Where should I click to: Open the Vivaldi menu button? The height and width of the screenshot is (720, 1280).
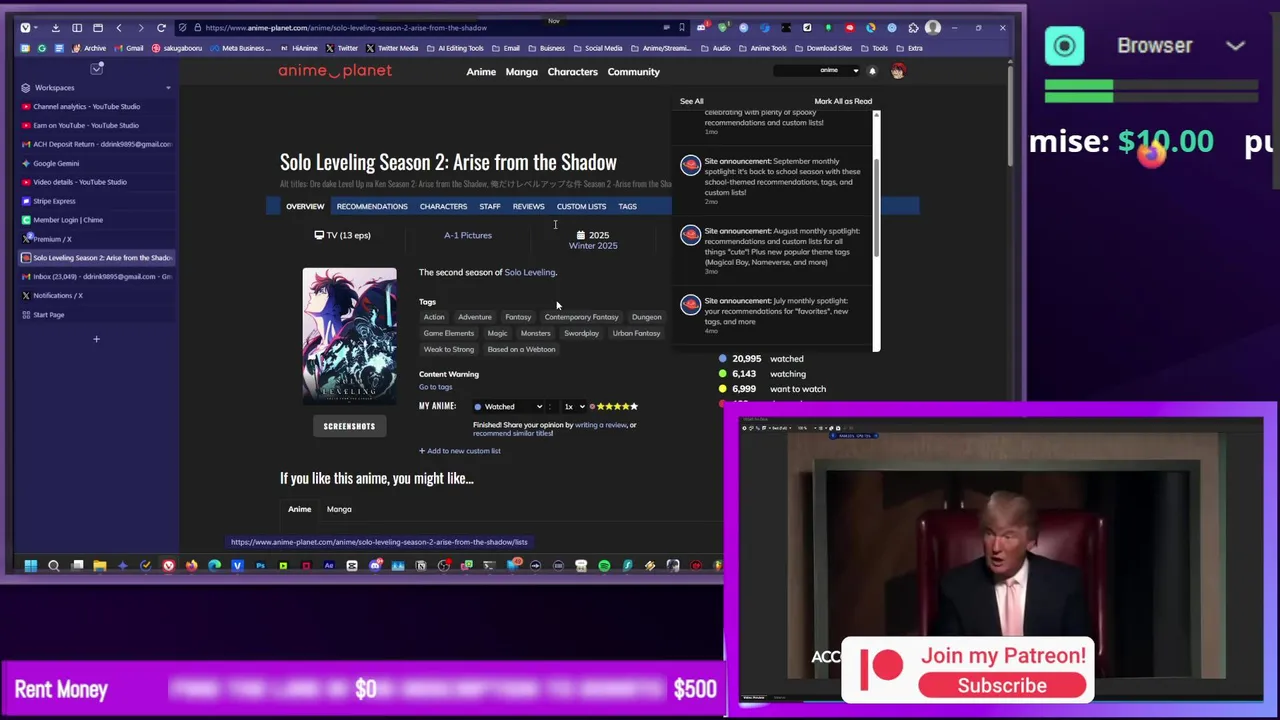point(25,28)
